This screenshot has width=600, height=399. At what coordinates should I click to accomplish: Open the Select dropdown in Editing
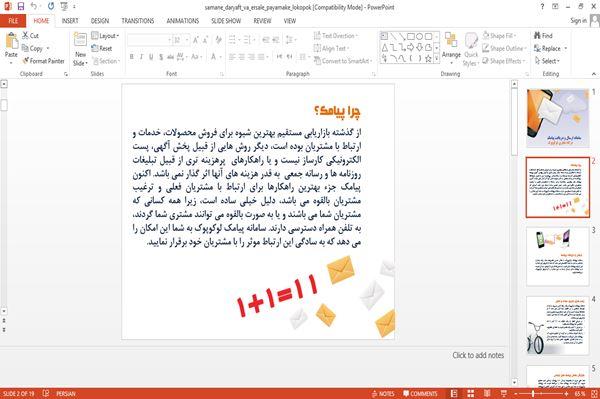point(547,61)
